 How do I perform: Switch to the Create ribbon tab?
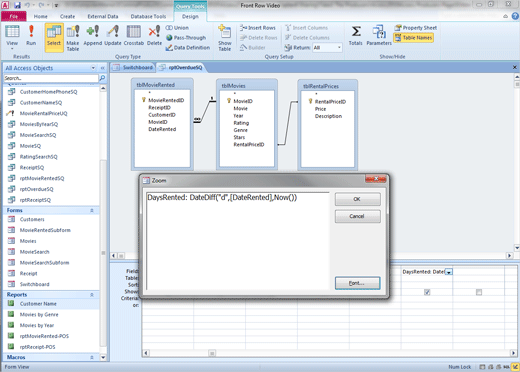pyautogui.click(x=68, y=16)
